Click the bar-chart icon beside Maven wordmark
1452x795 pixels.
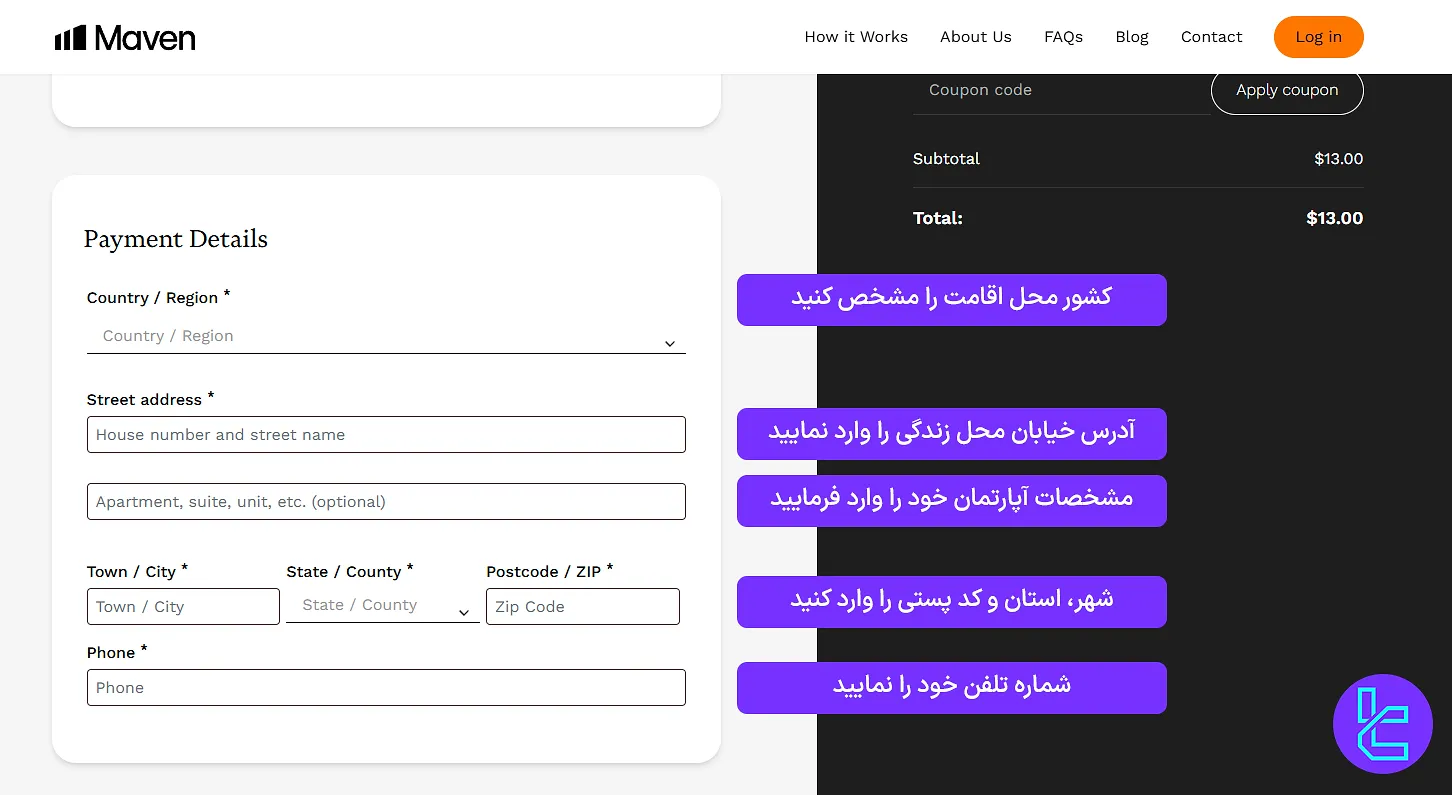click(69, 37)
